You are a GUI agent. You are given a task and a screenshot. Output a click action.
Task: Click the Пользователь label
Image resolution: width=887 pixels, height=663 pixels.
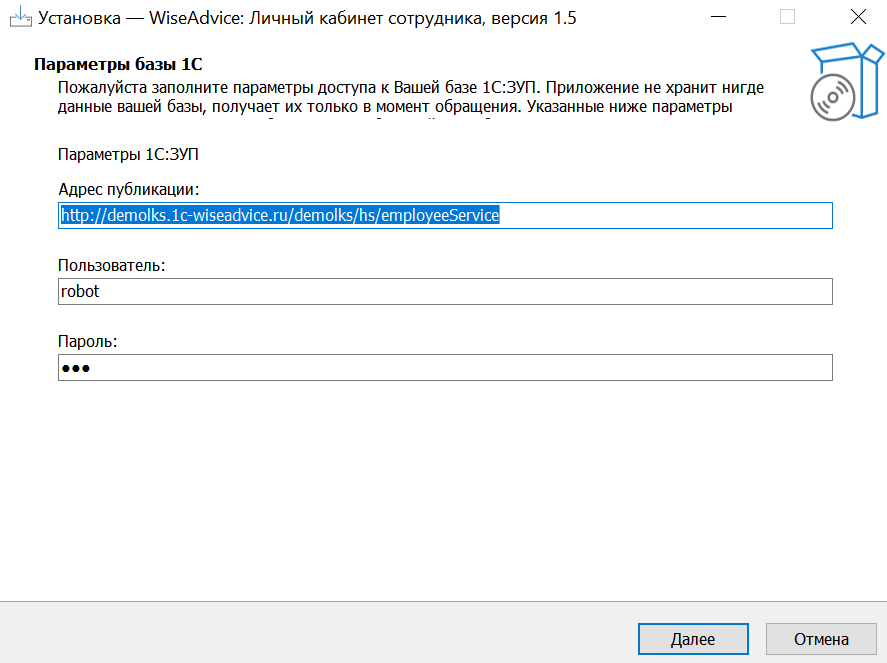(111, 265)
